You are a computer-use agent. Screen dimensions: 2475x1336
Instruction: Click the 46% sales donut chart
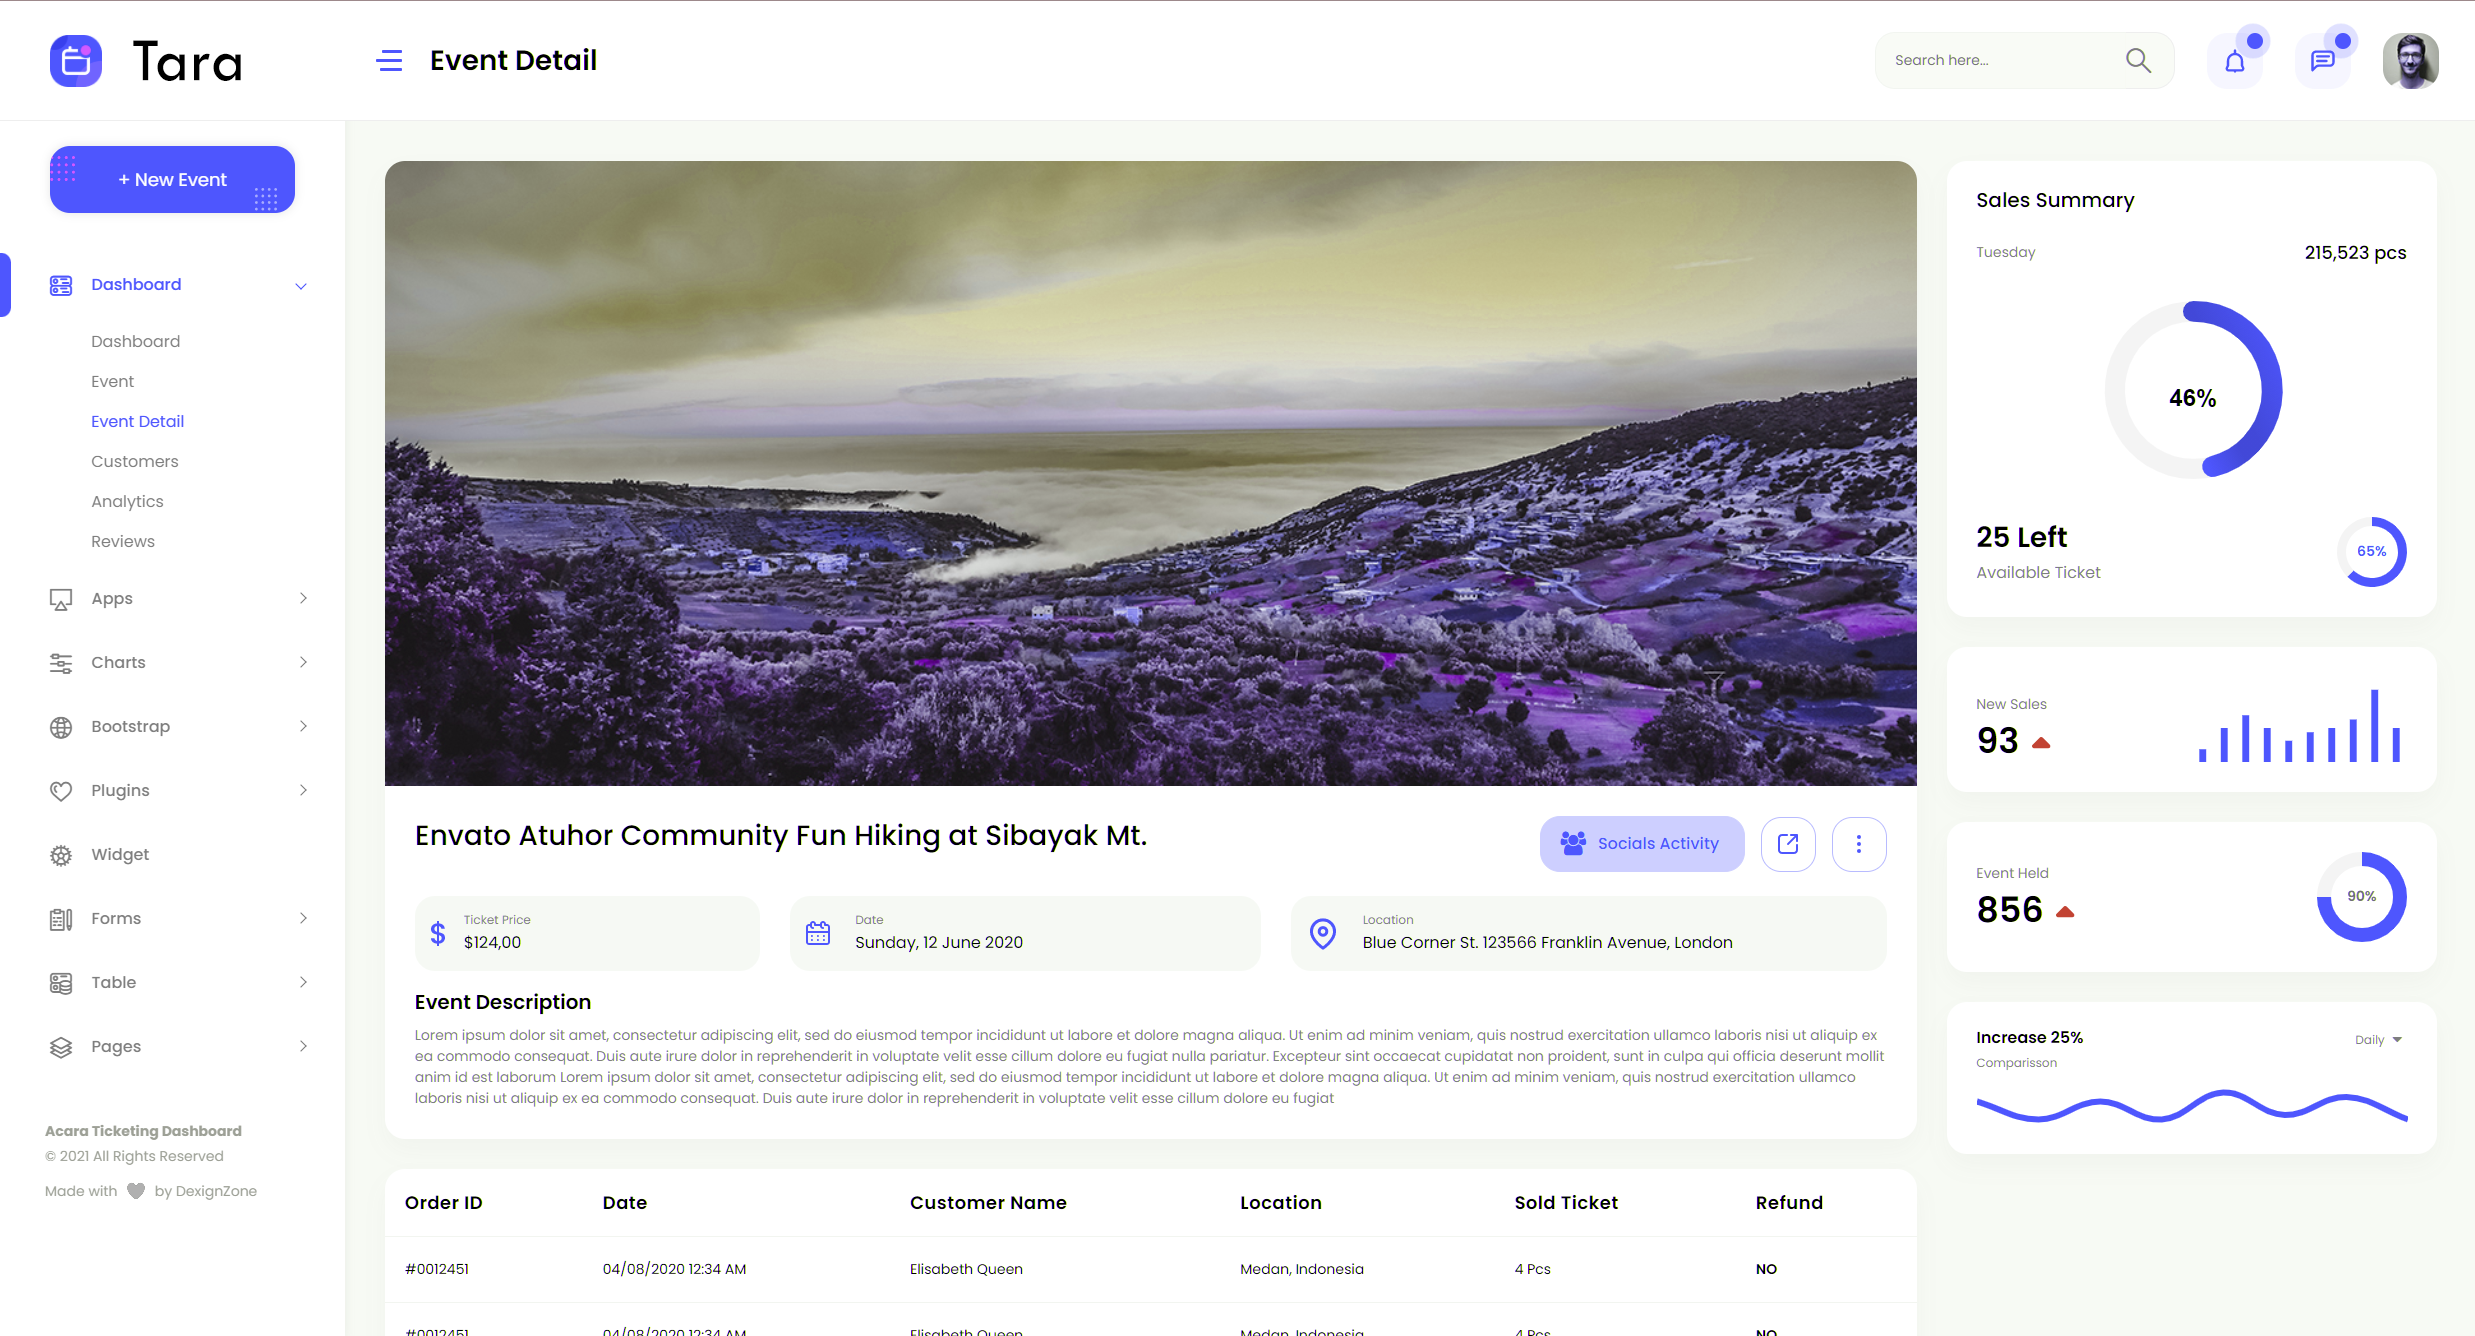point(2193,390)
